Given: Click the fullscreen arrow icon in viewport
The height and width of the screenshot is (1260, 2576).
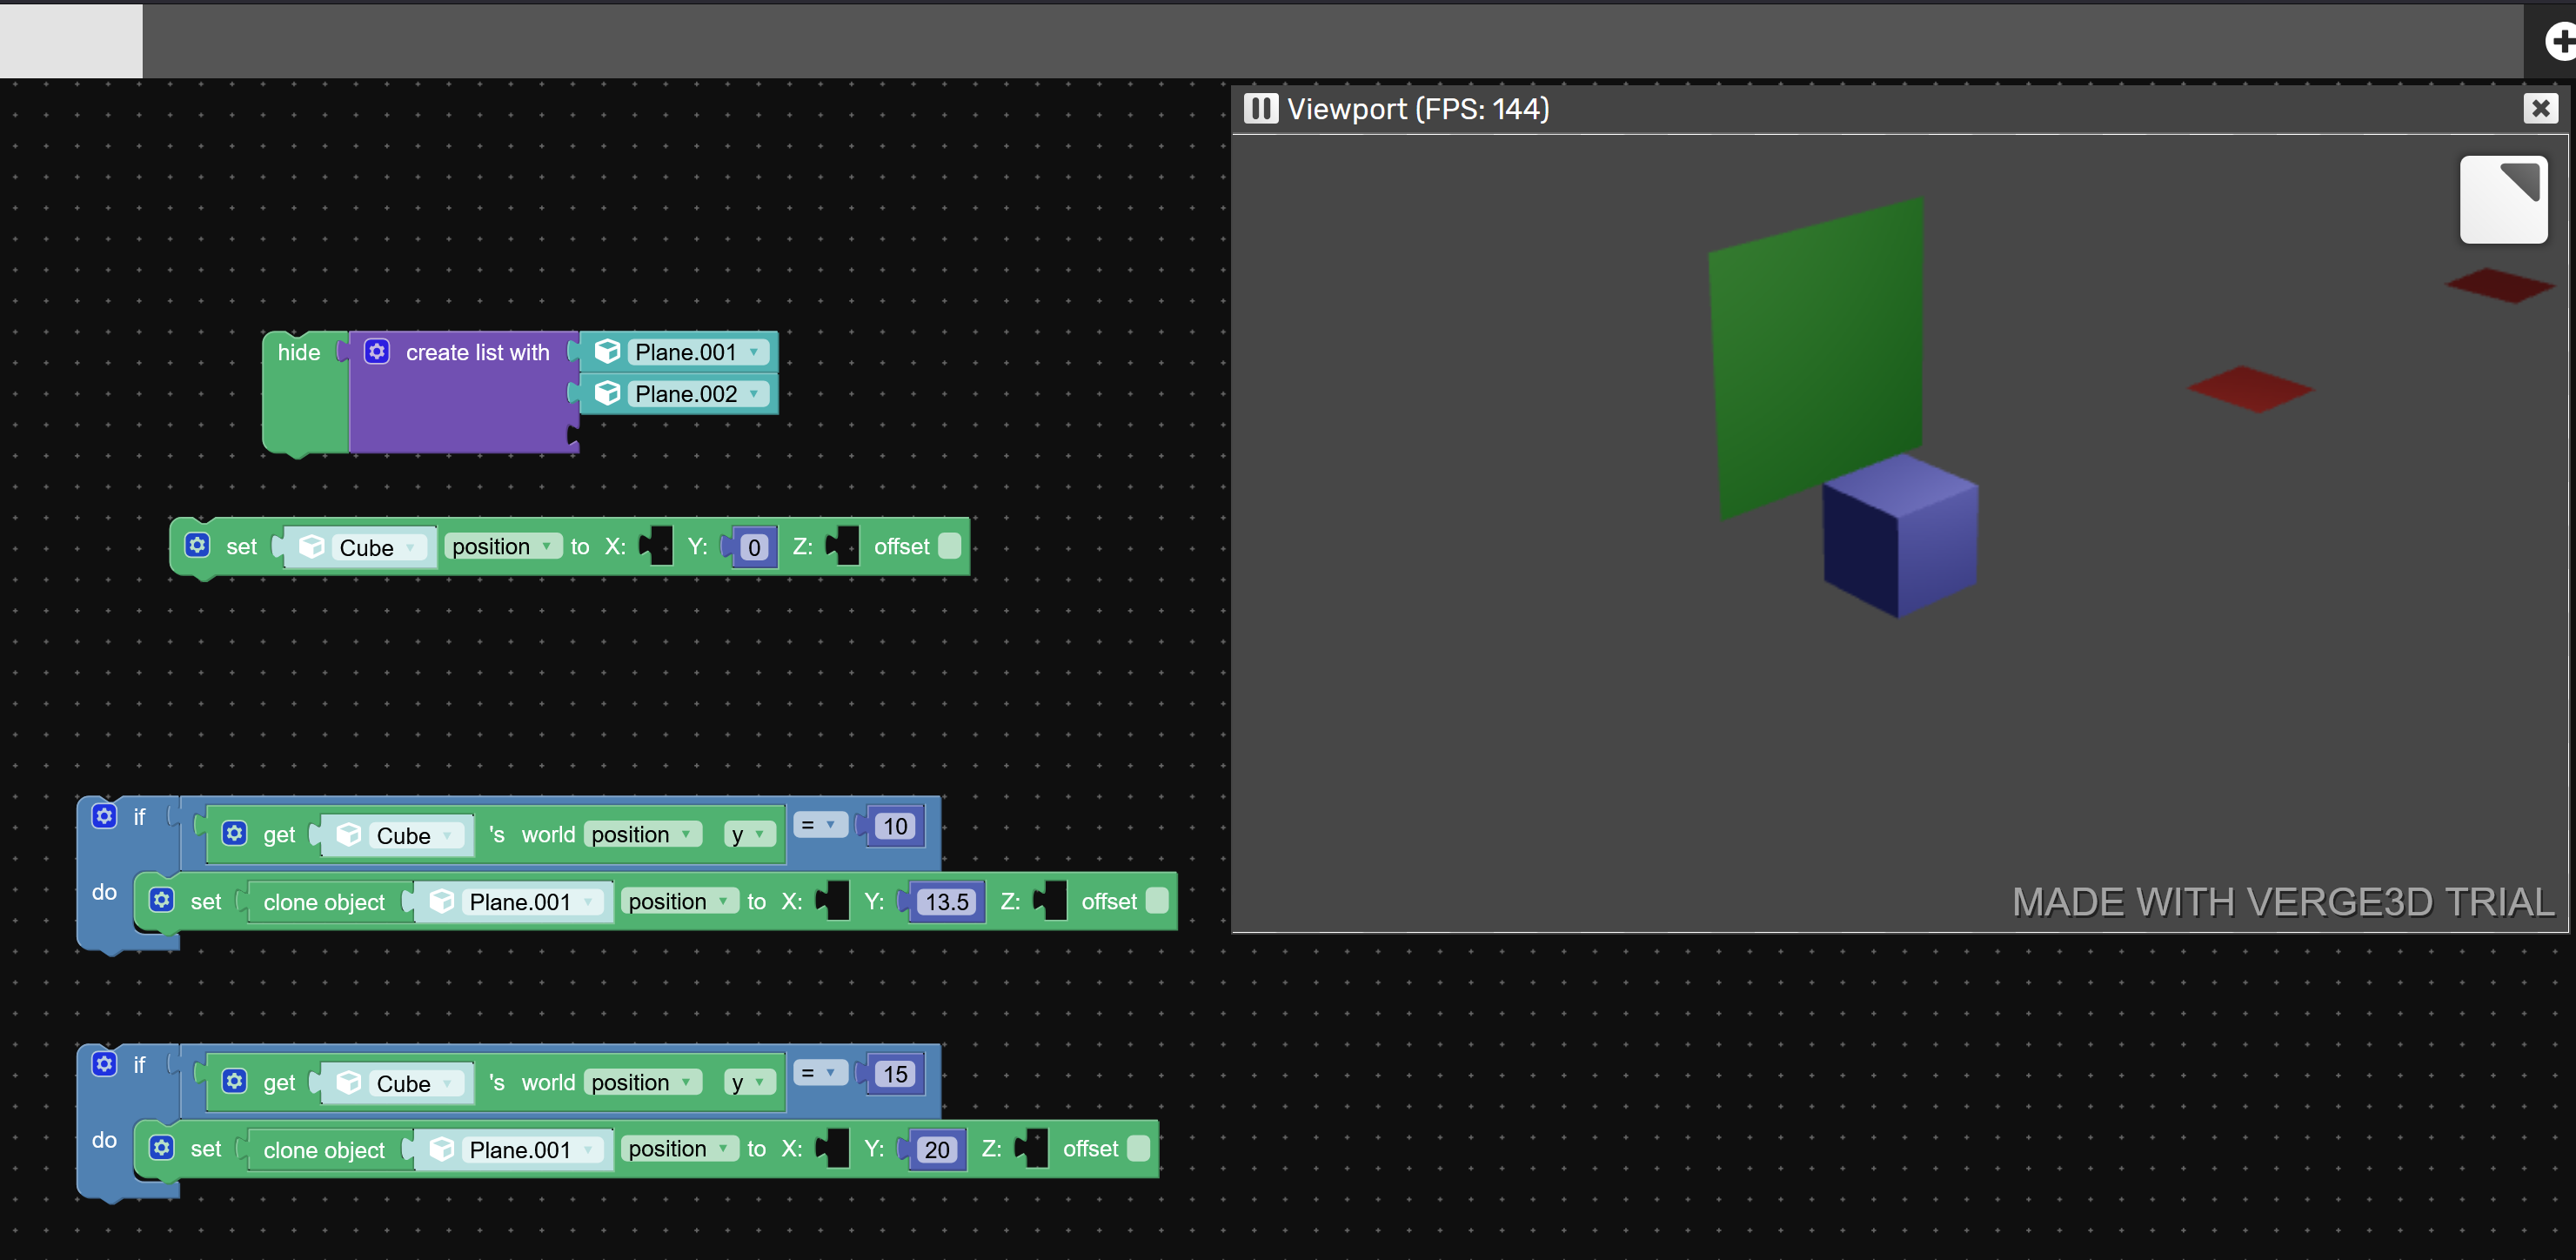Looking at the screenshot, I should (x=2502, y=199).
